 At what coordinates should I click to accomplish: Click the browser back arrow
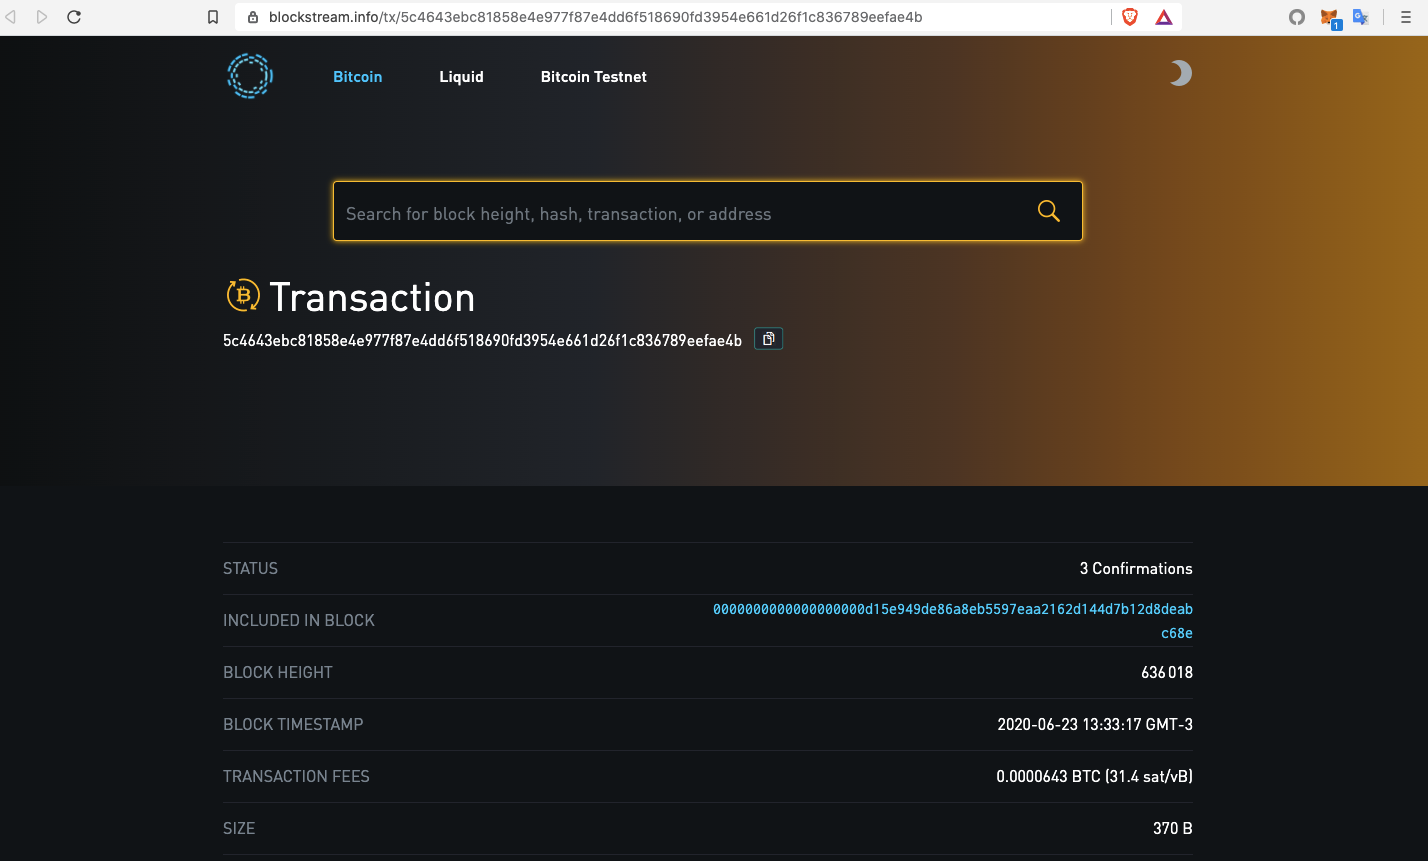pos(11,17)
